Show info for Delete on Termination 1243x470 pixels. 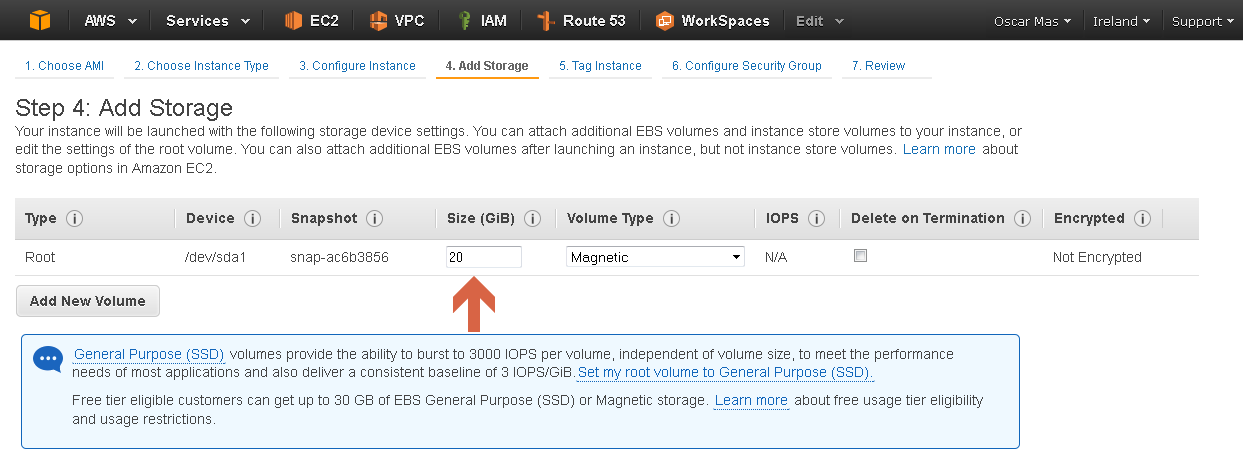pos(1022,219)
